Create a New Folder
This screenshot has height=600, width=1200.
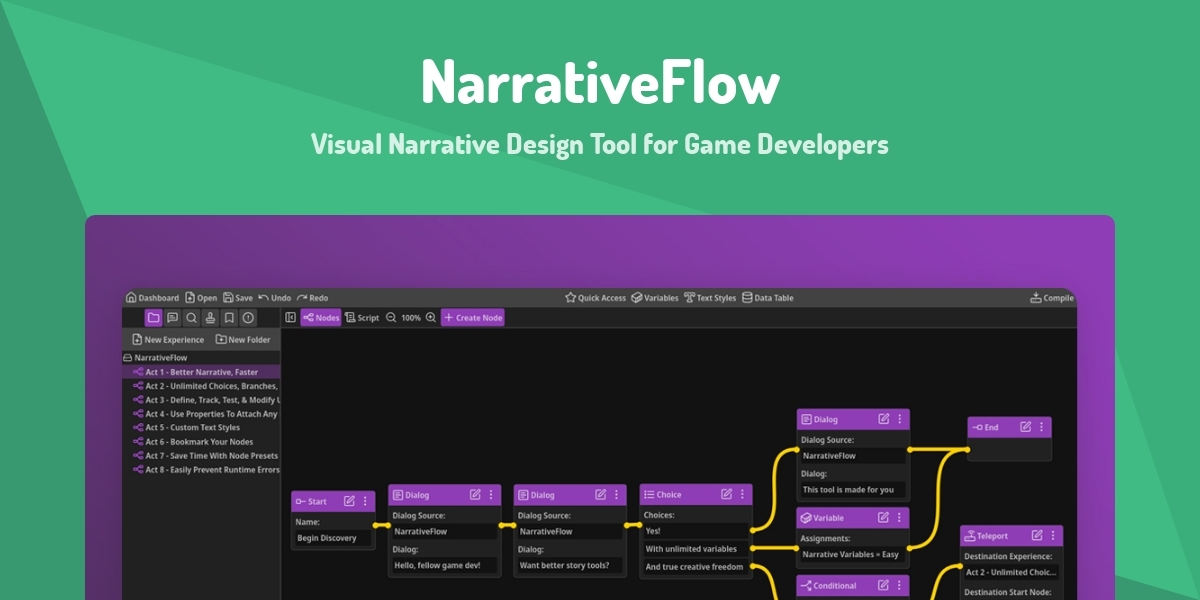pos(243,340)
